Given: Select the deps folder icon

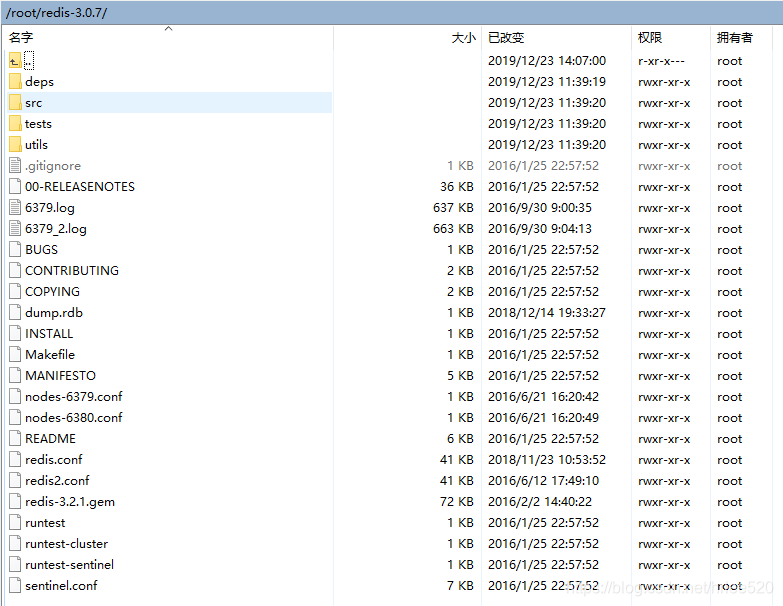Looking at the screenshot, I should coord(15,81).
